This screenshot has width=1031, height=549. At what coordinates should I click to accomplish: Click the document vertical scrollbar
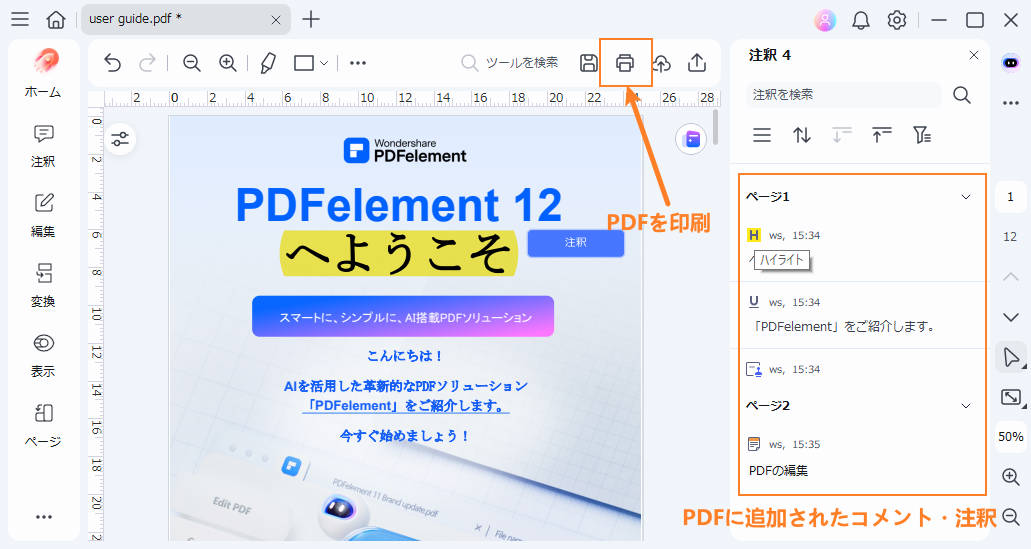pyautogui.click(x=715, y=126)
